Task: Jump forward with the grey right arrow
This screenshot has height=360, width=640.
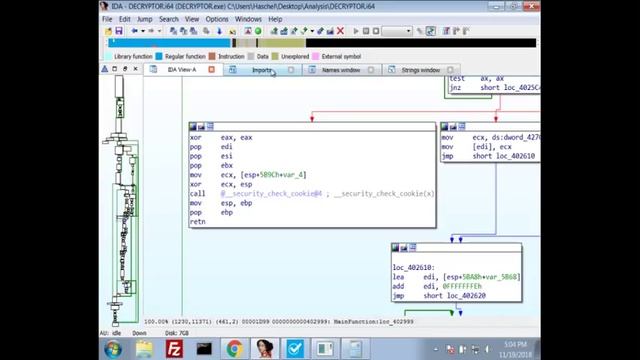Action: click(151, 31)
